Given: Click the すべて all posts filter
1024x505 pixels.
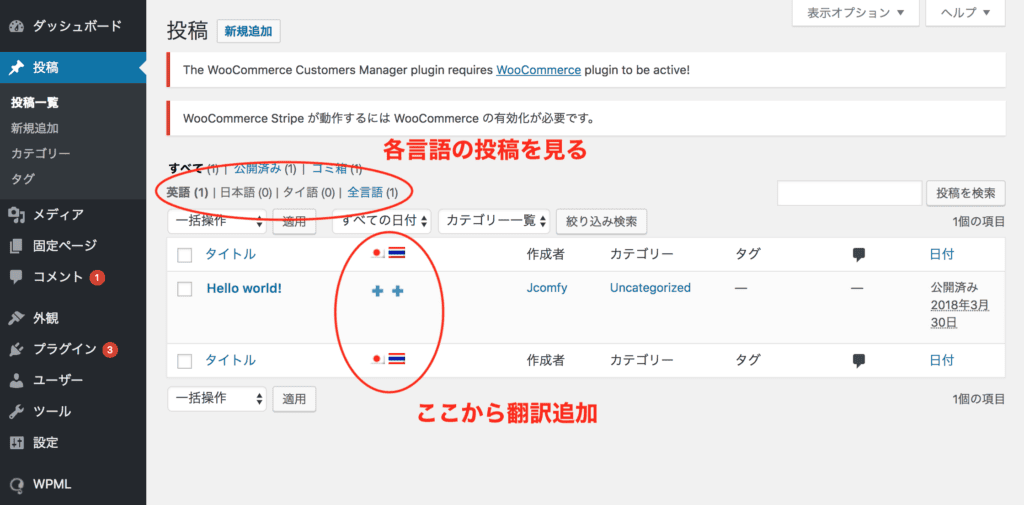Looking at the screenshot, I should [186, 169].
